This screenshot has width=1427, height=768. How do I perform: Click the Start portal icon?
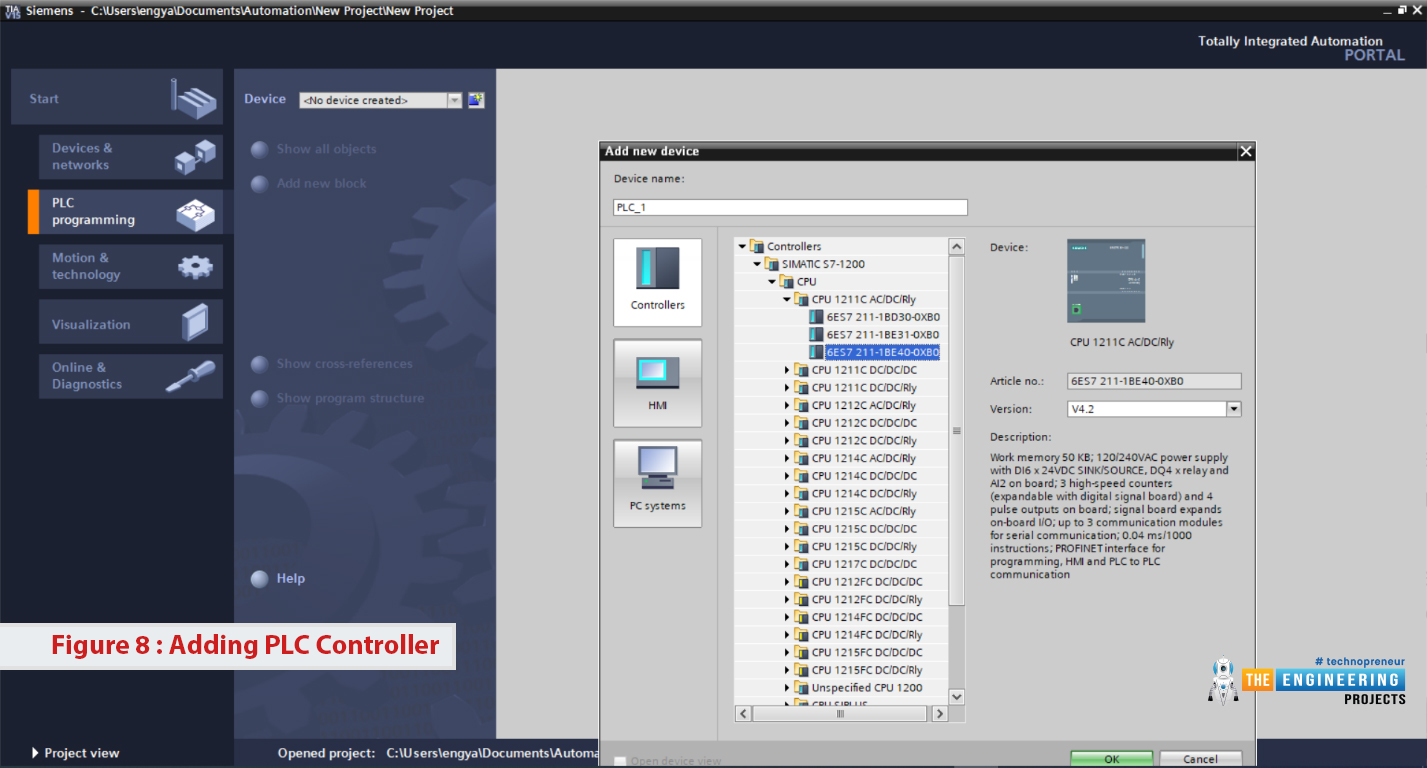tap(193, 98)
